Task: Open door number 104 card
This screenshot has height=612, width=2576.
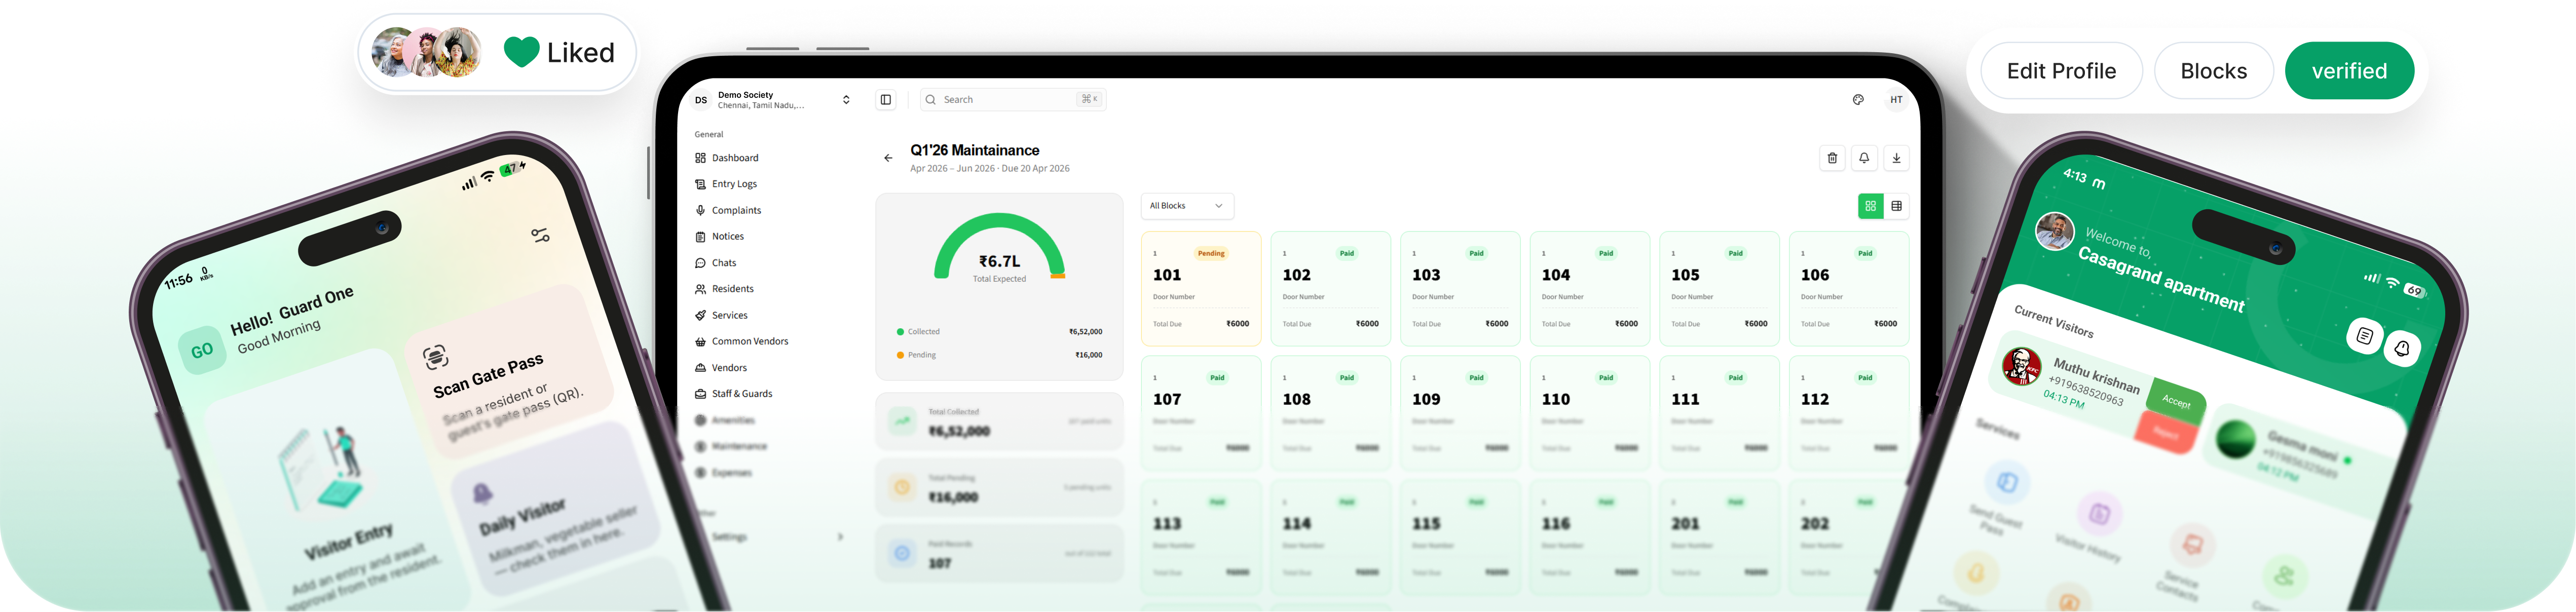Action: (1590, 289)
